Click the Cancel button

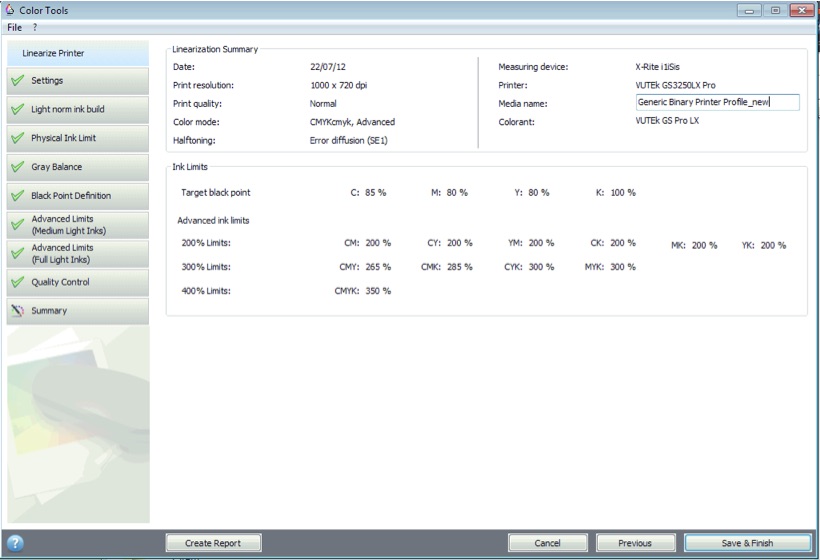(548, 543)
